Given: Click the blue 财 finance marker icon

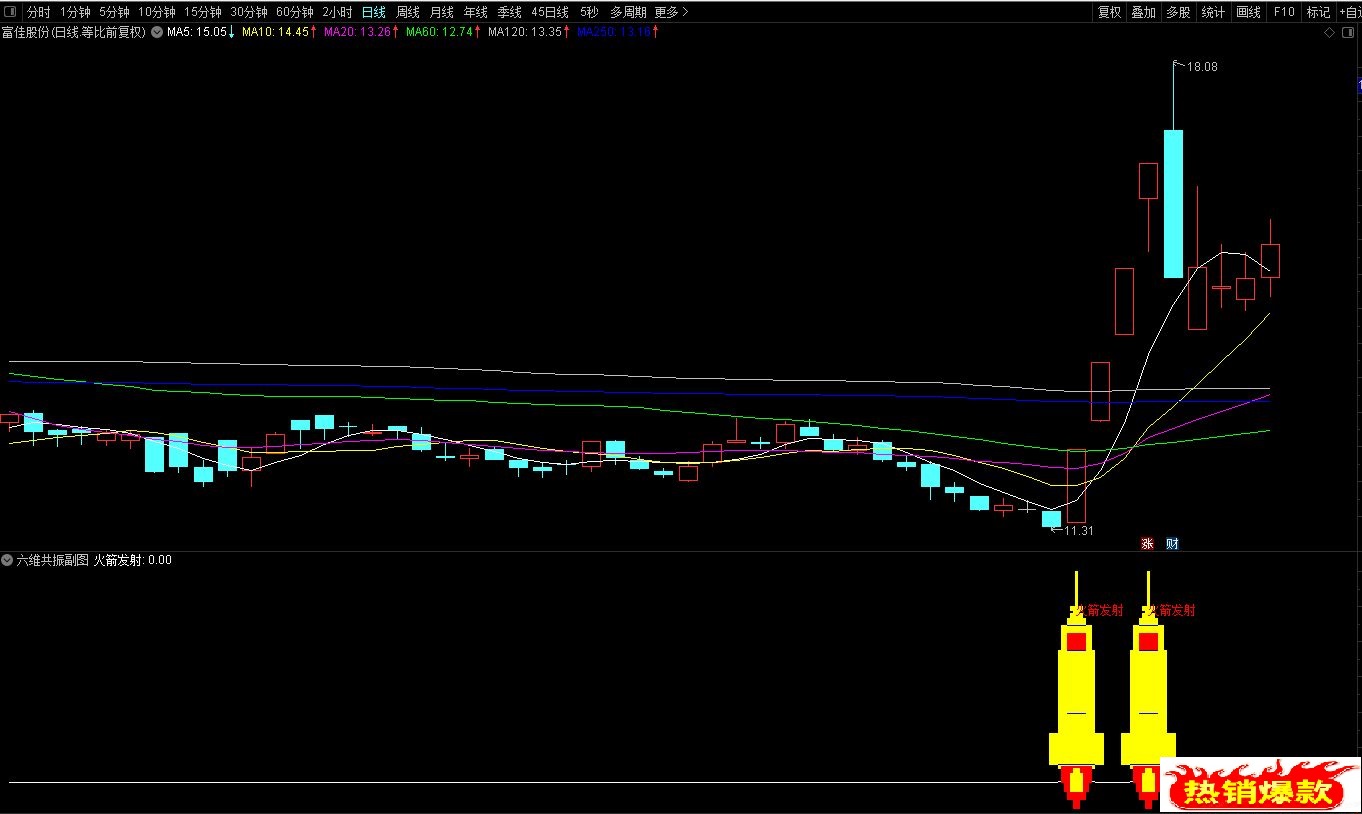Looking at the screenshot, I should (1173, 544).
